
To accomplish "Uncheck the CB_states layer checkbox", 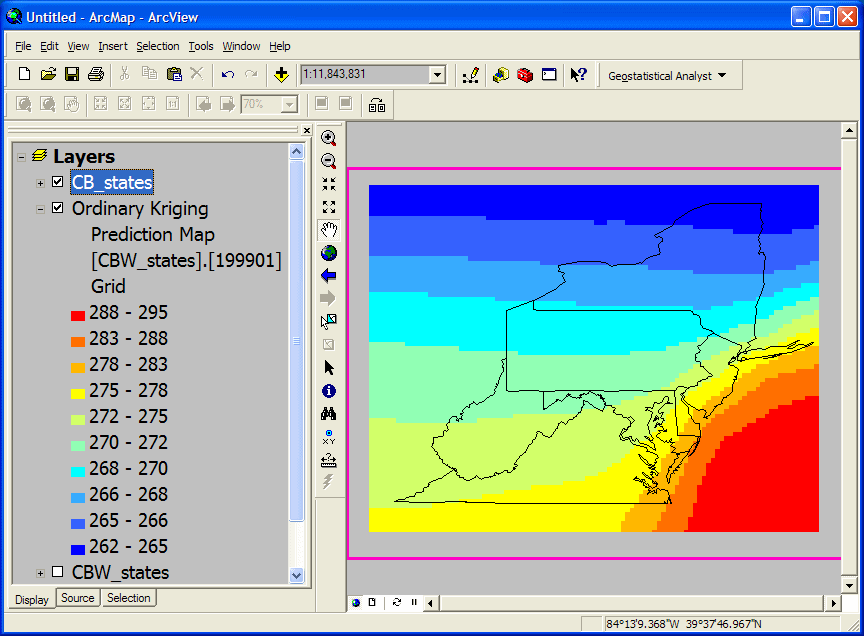I will 57,182.
